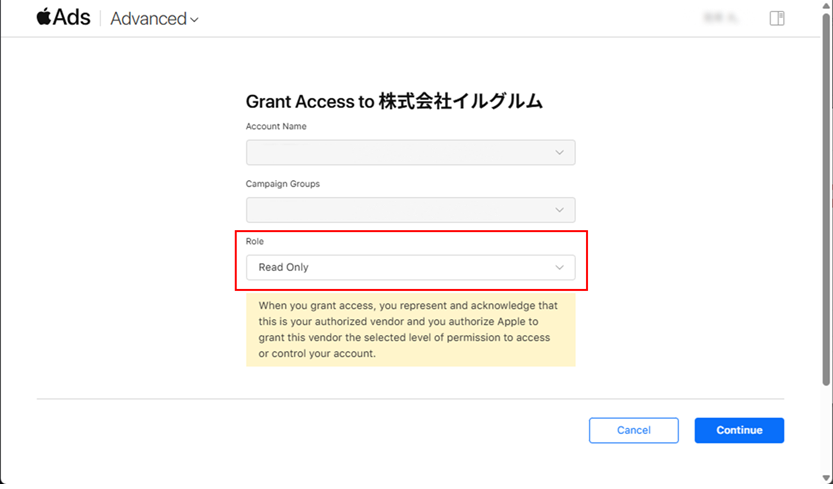Click the blue Continue button
The width and height of the screenshot is (833, 489).
[x=739, y=430]
